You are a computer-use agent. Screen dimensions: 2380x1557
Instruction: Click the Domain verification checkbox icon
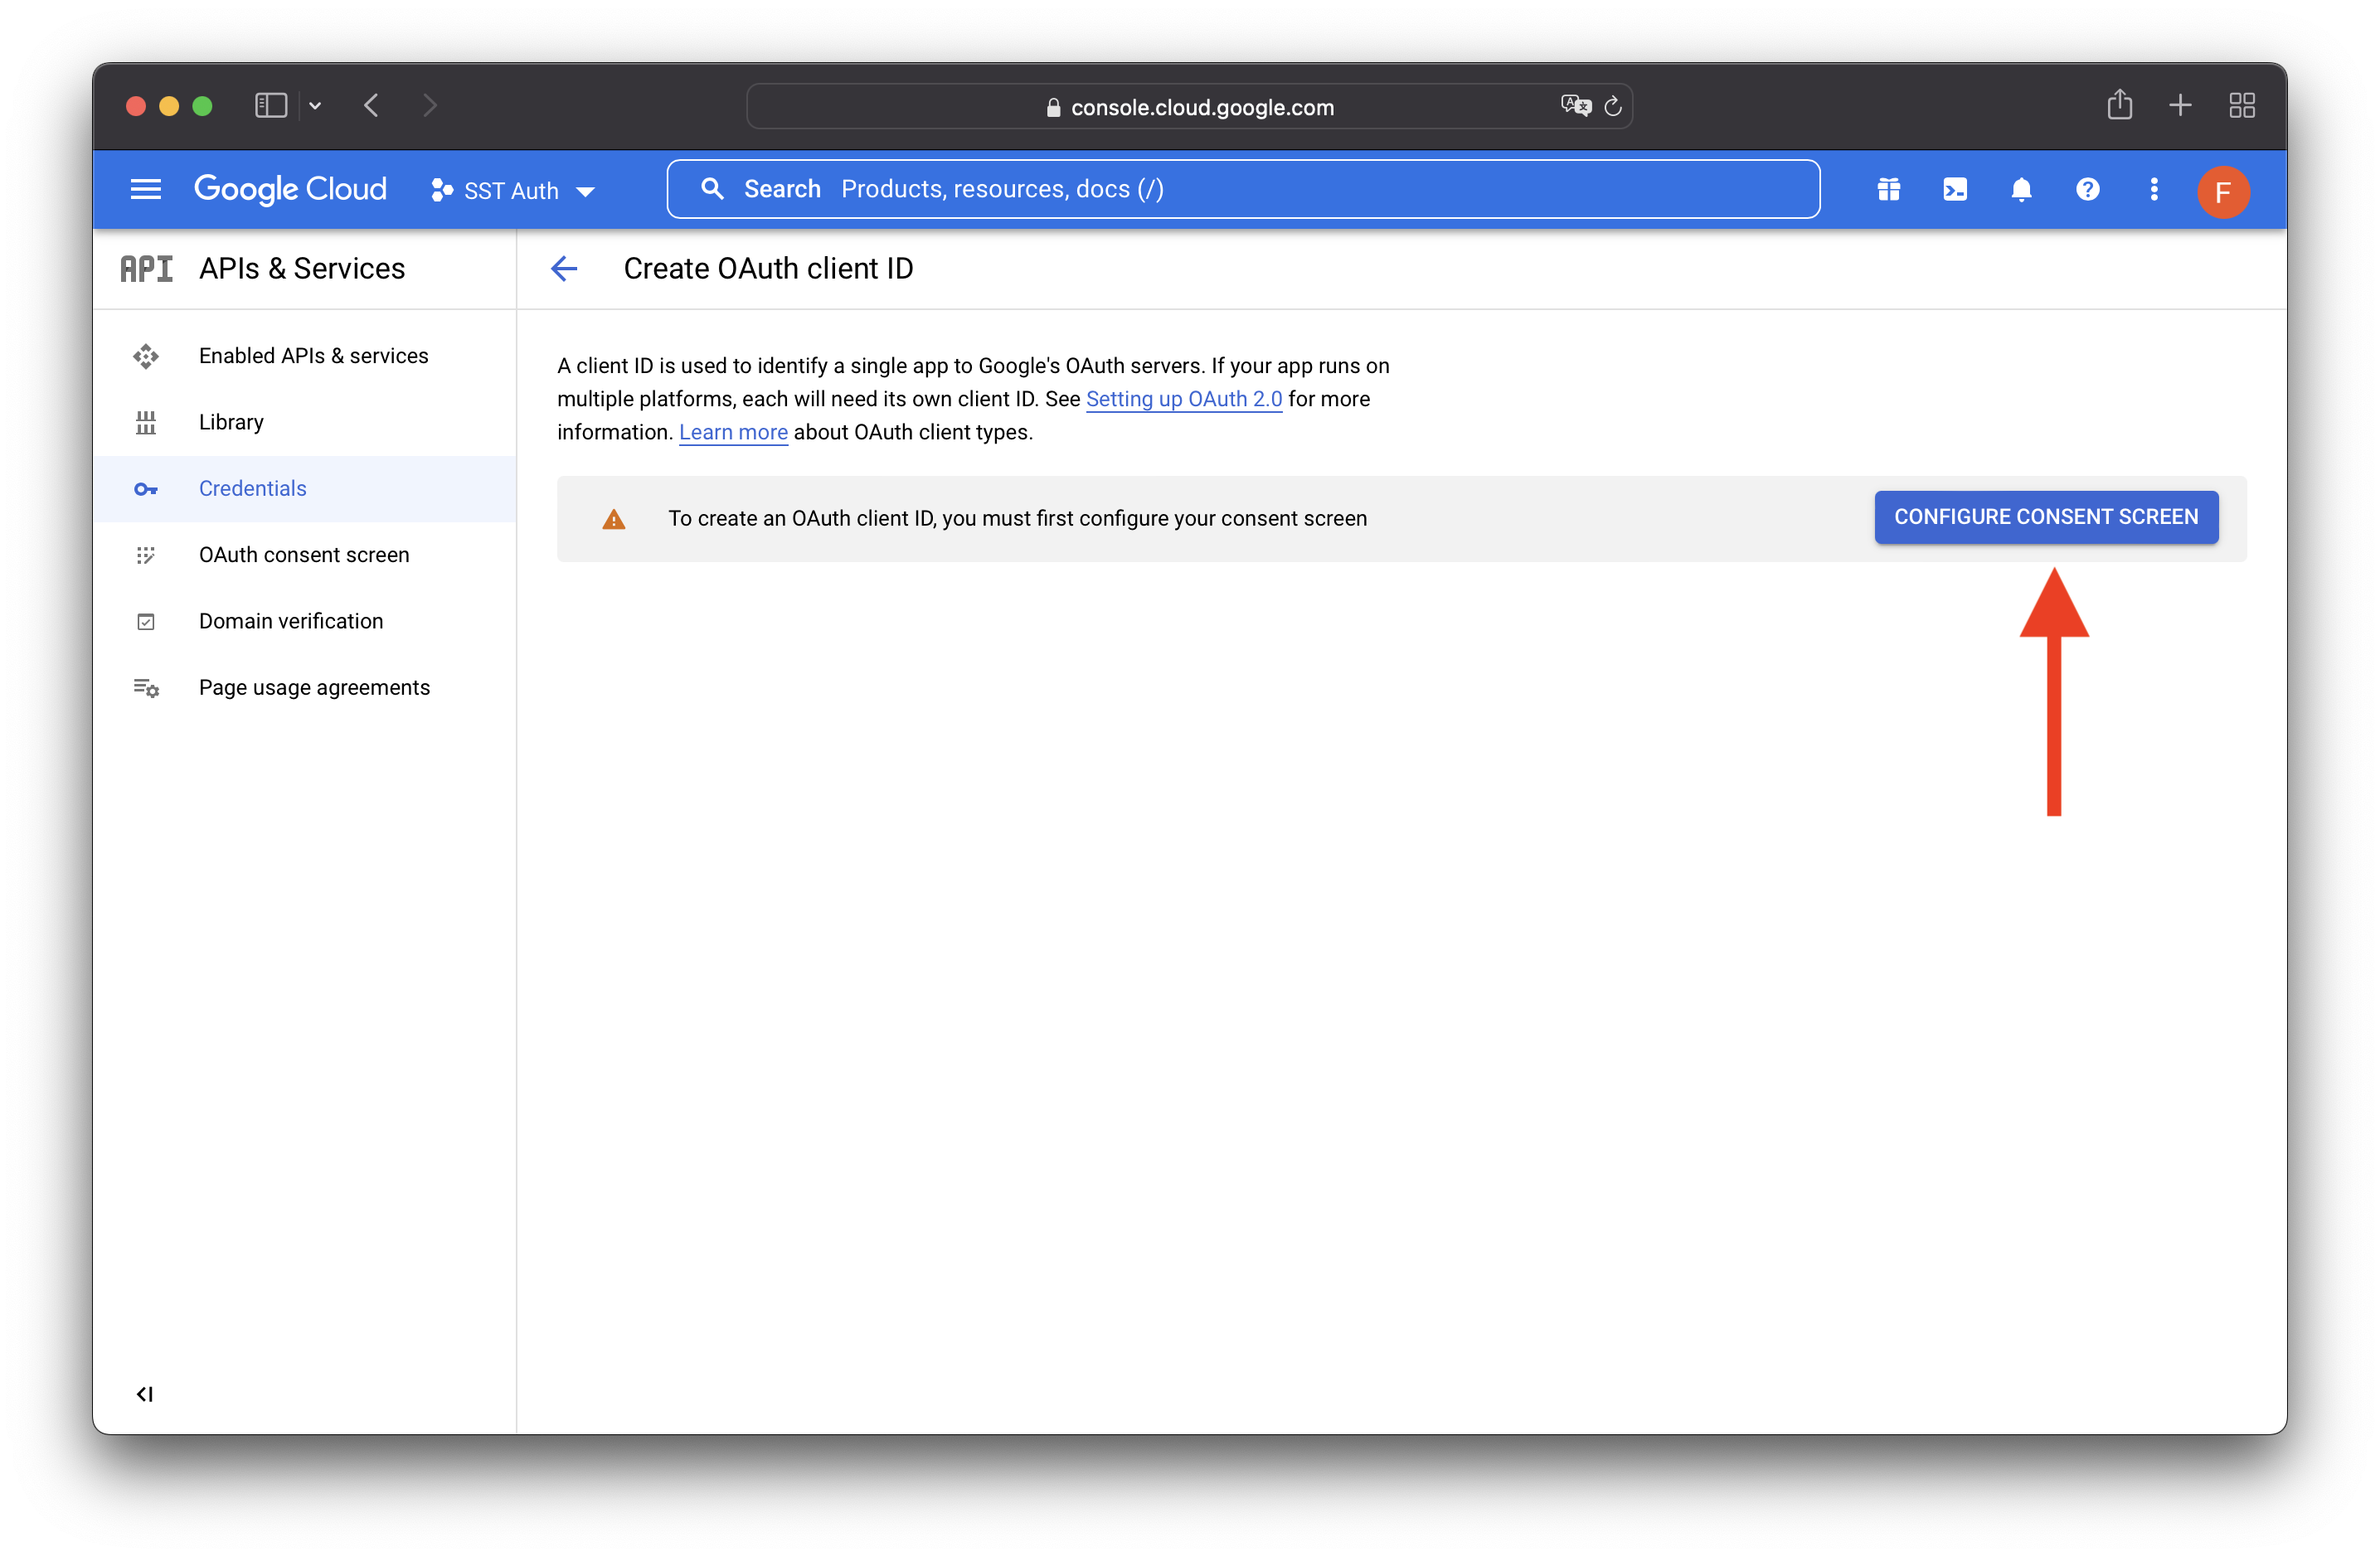[146, 622]
